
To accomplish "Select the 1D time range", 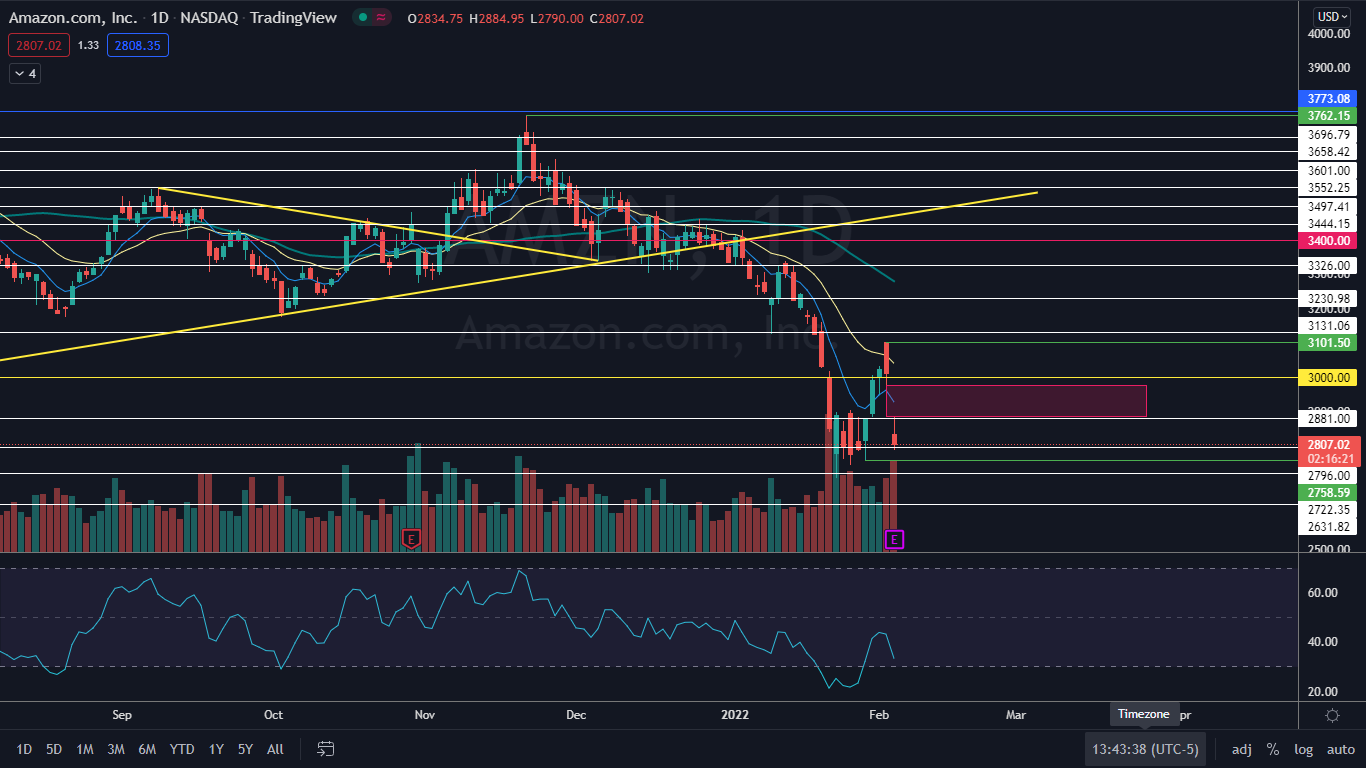I will pos(24,749).
